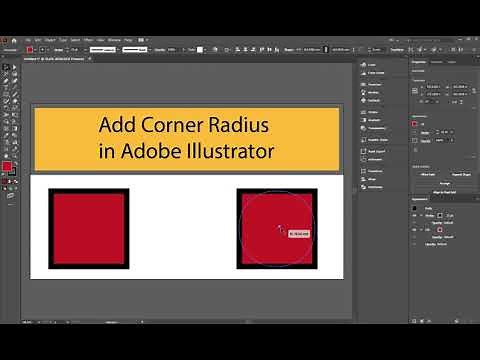Click the Expand Shape quick action button
The width and height of the screenshot is (480, 360).
(x=461, y=174)
